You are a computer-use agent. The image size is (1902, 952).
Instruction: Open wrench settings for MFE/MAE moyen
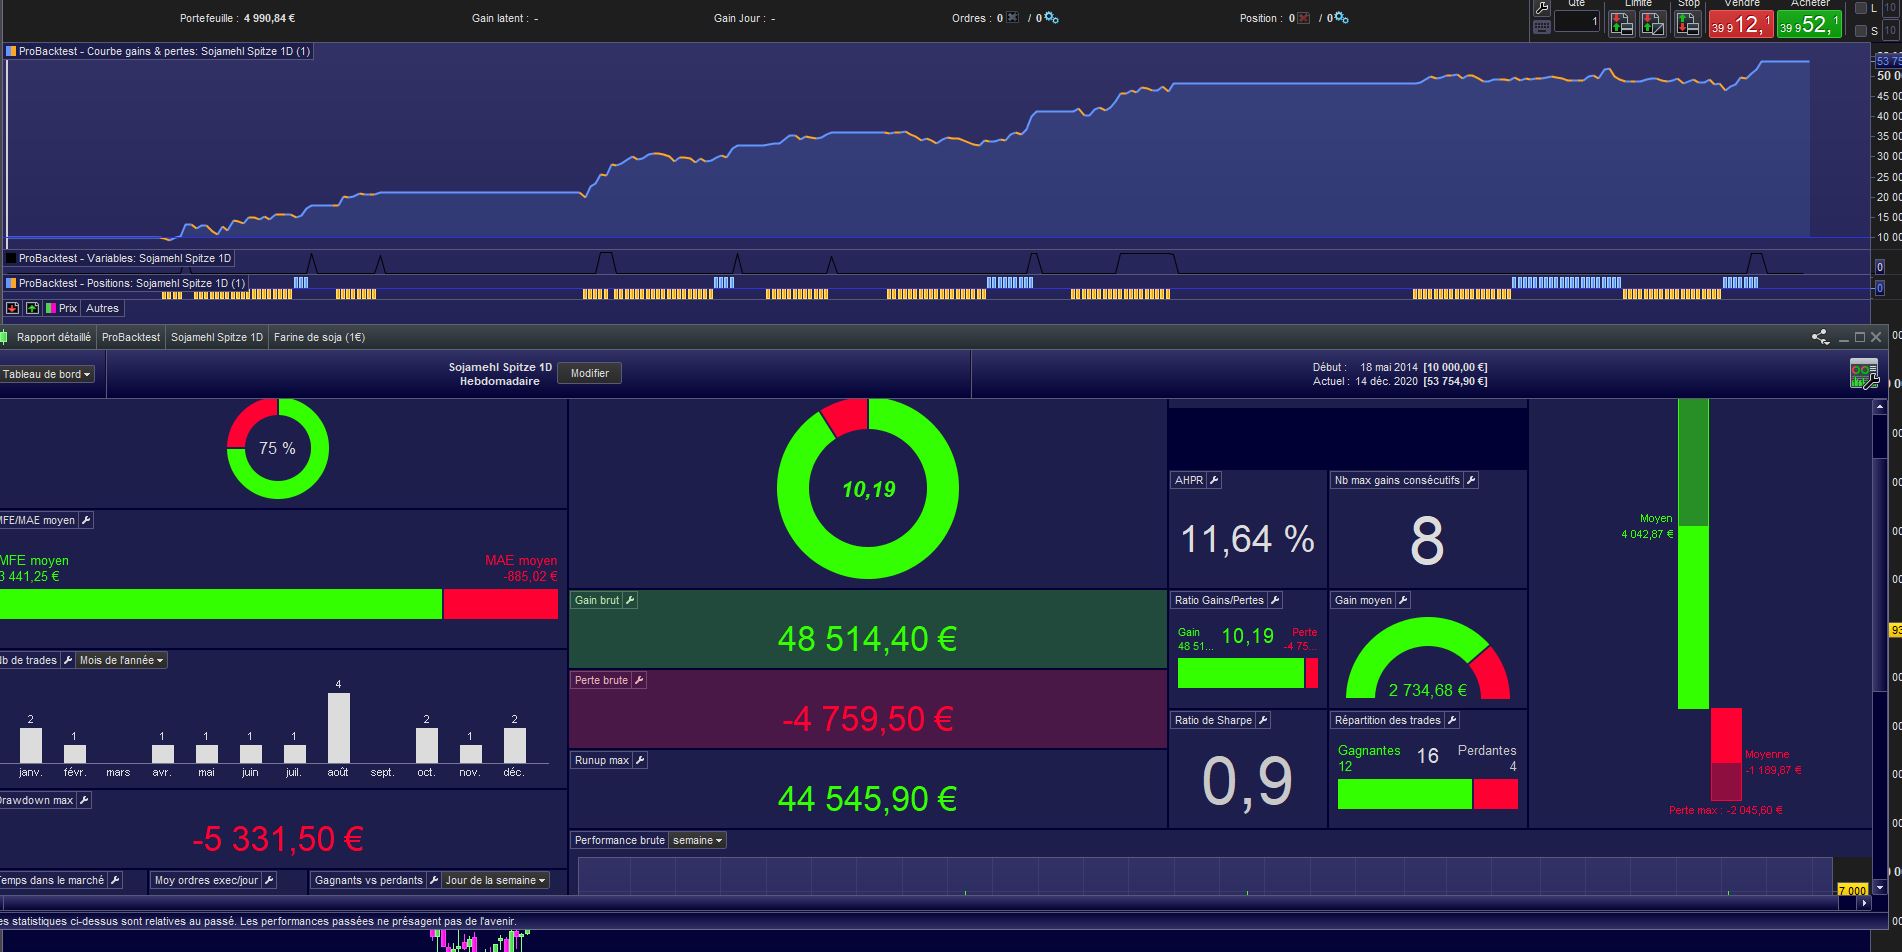86,520
